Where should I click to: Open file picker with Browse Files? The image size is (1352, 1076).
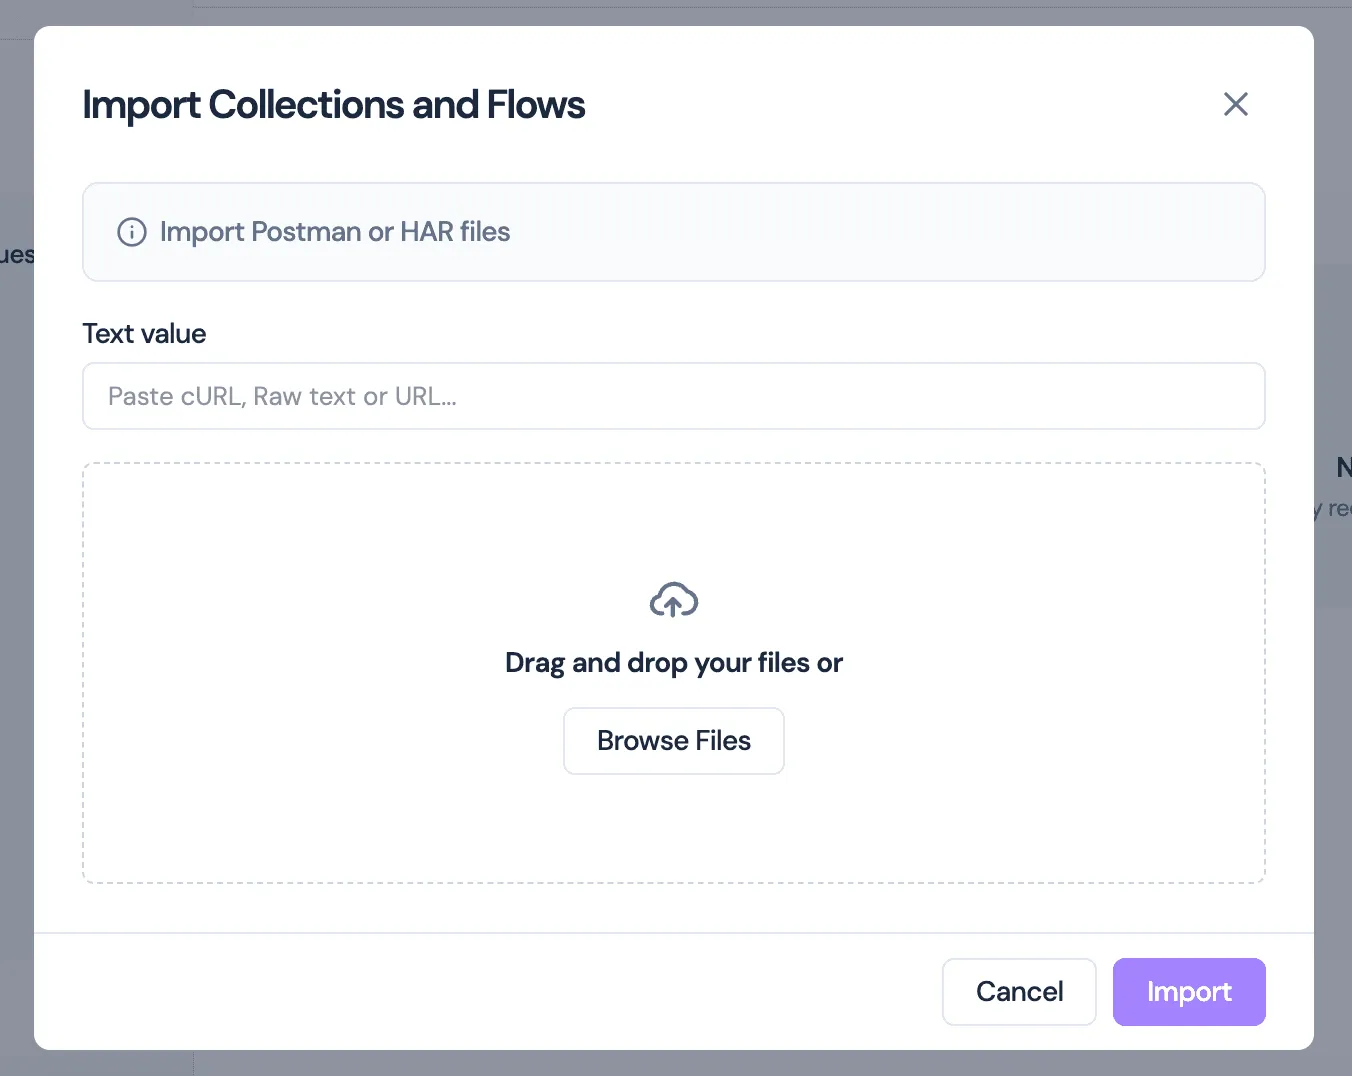673,740
